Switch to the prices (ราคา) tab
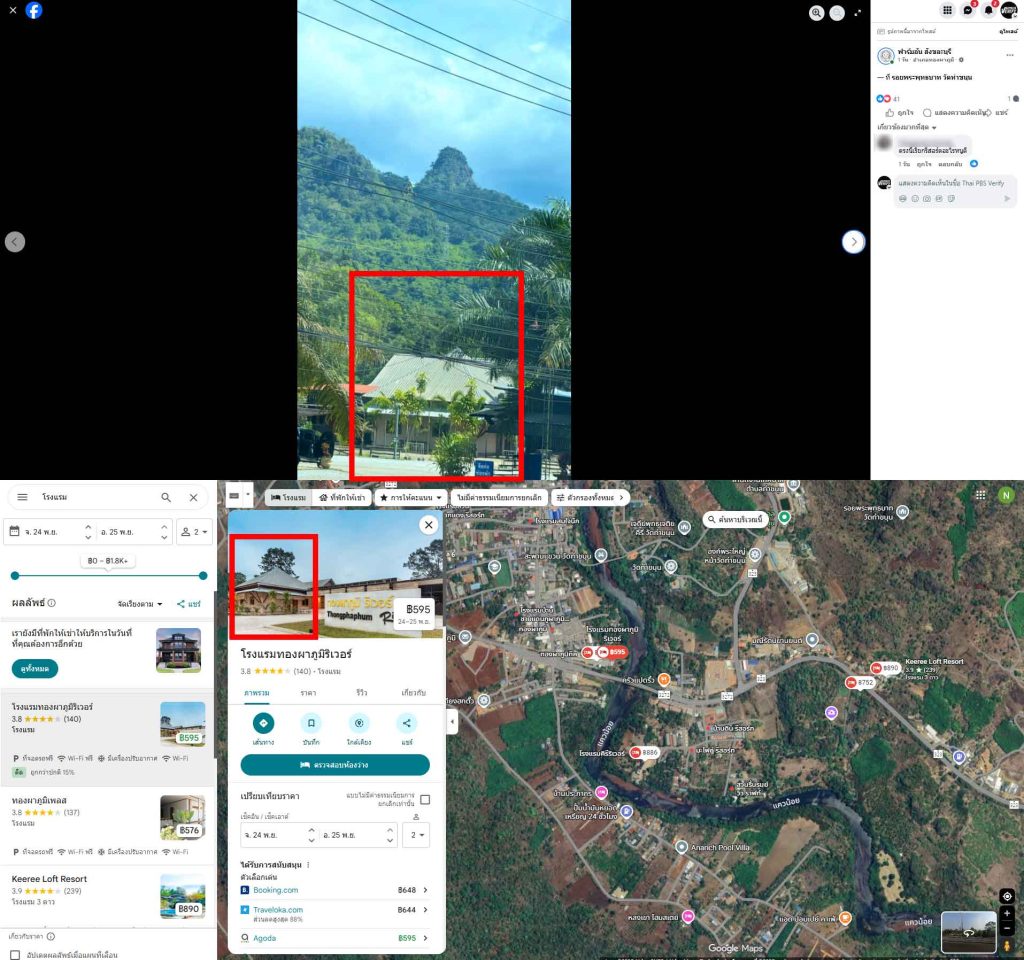This screenshot has width=1024, height=960. 309,693
